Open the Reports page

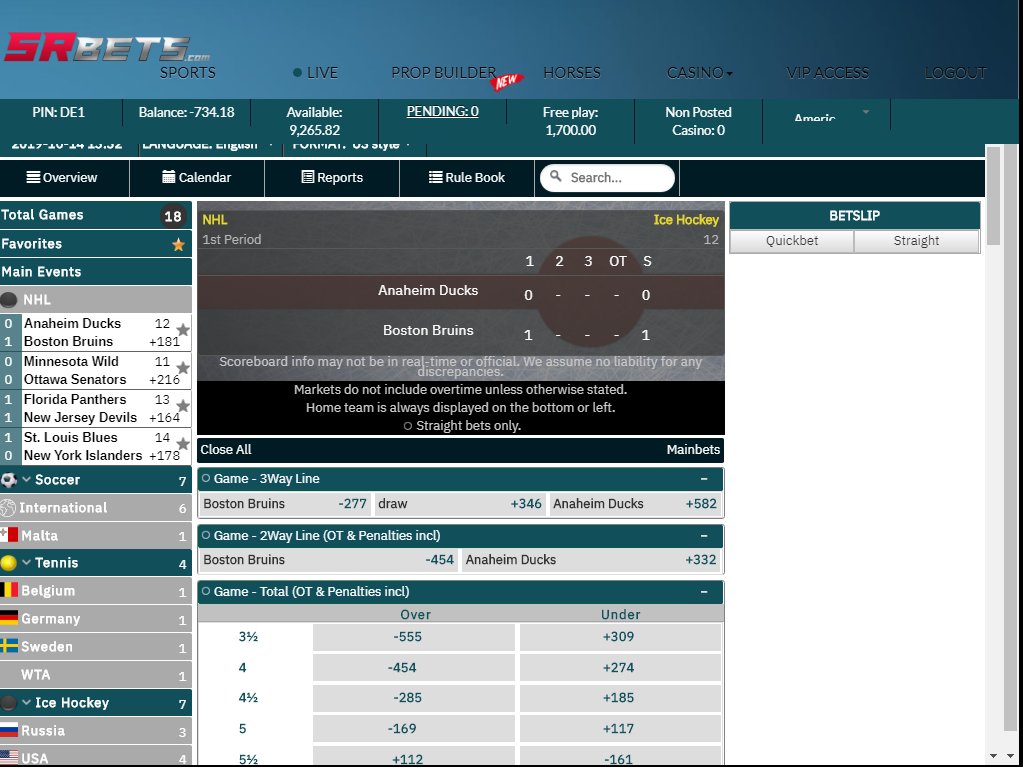(x=332, y=177)
